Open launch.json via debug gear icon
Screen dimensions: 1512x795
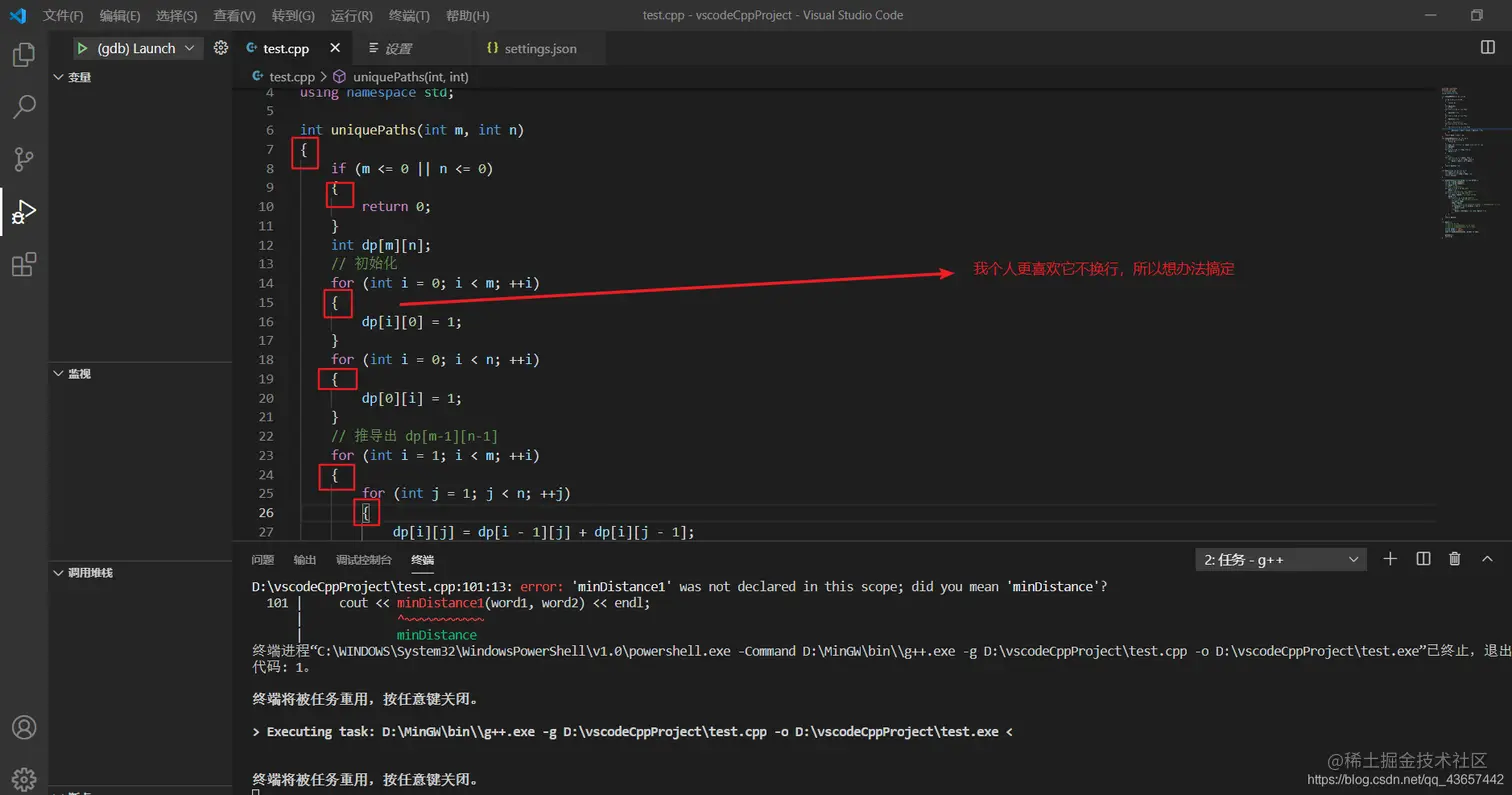pyautogui.click(x=221, y=48)
